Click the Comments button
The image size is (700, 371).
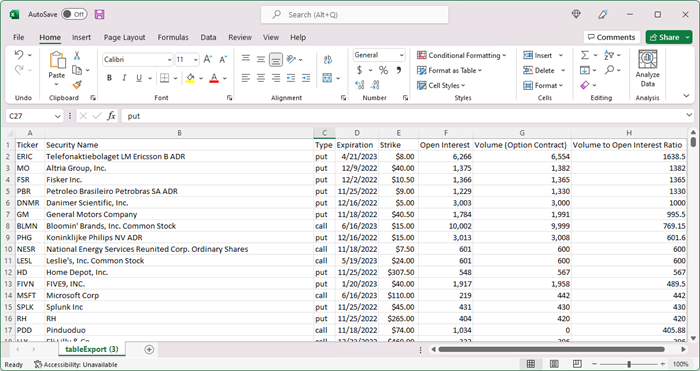click(612, 37)
